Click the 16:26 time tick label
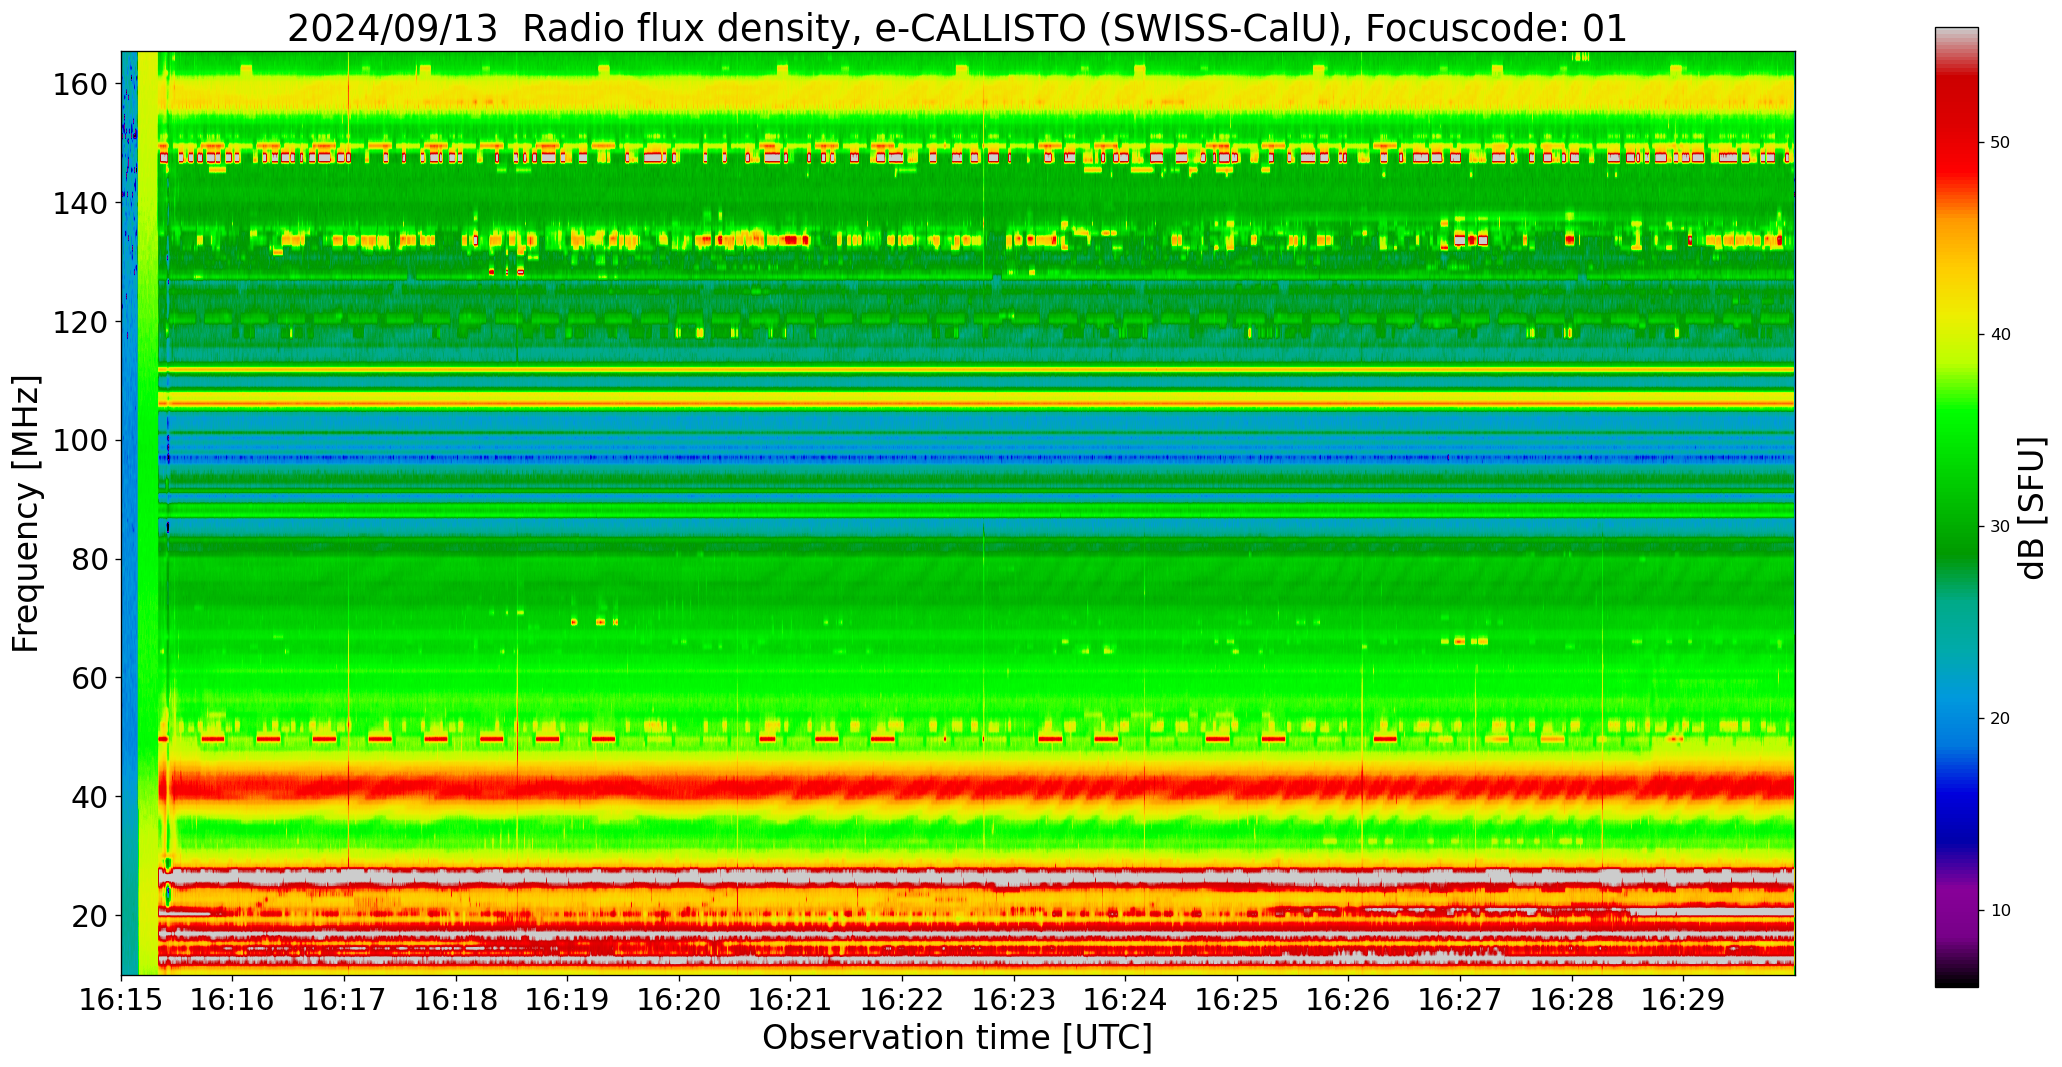2062x1067 pixels. (1348, 1000)
